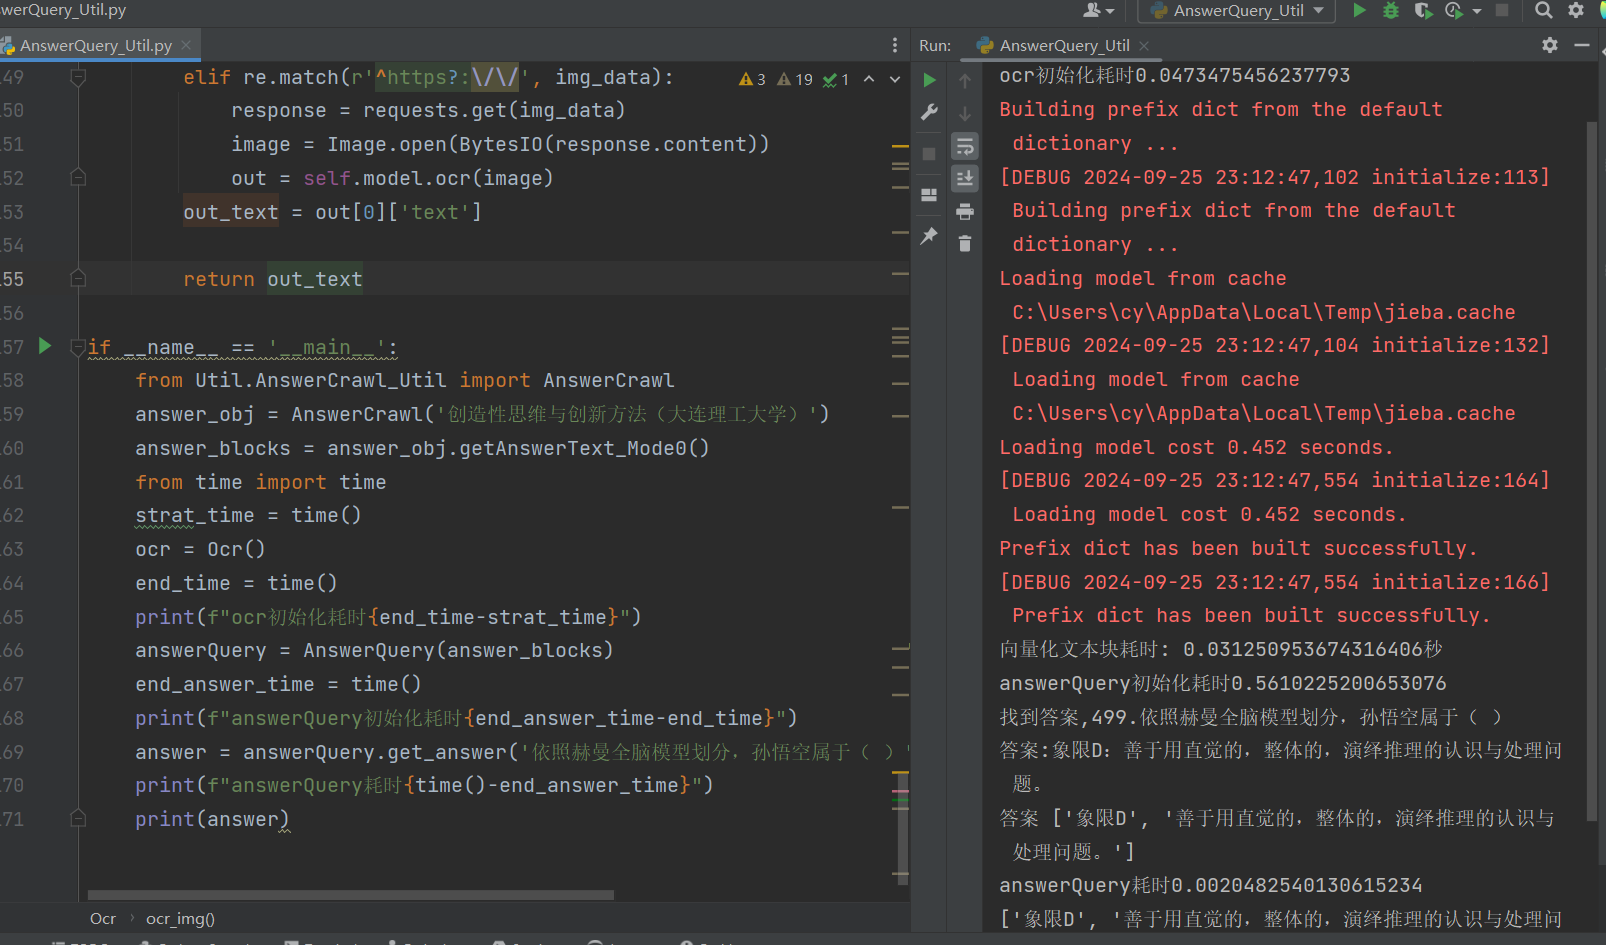Clear console output with trash icon
1606x945 pixels.
(965, 243)
